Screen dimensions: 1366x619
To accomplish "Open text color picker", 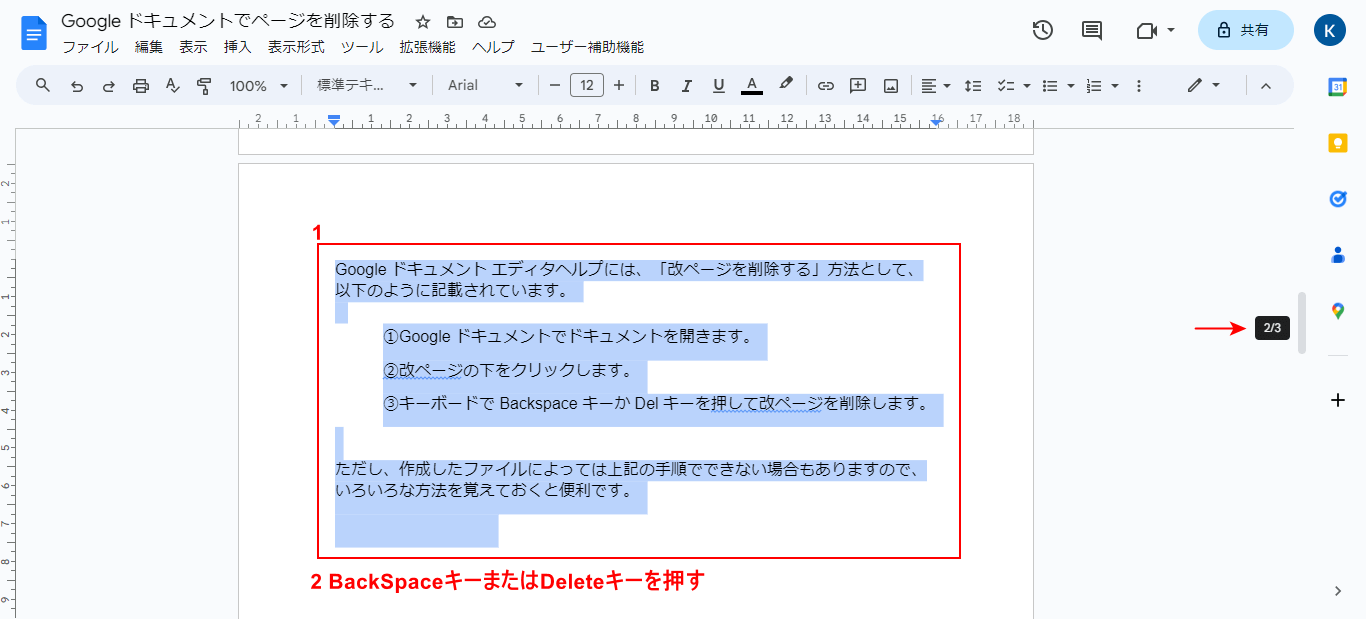I will (x=752, y=86).
